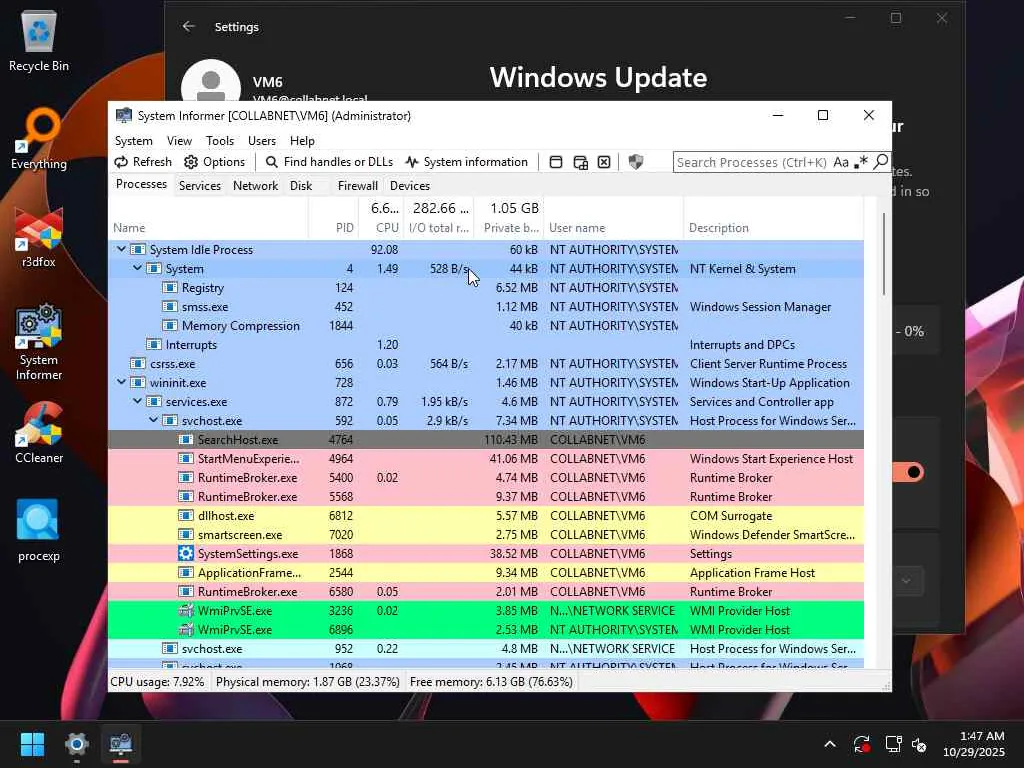Collapse svchost.exe PID 592 node
The image size is (1024, 768).
coord(153,420)
